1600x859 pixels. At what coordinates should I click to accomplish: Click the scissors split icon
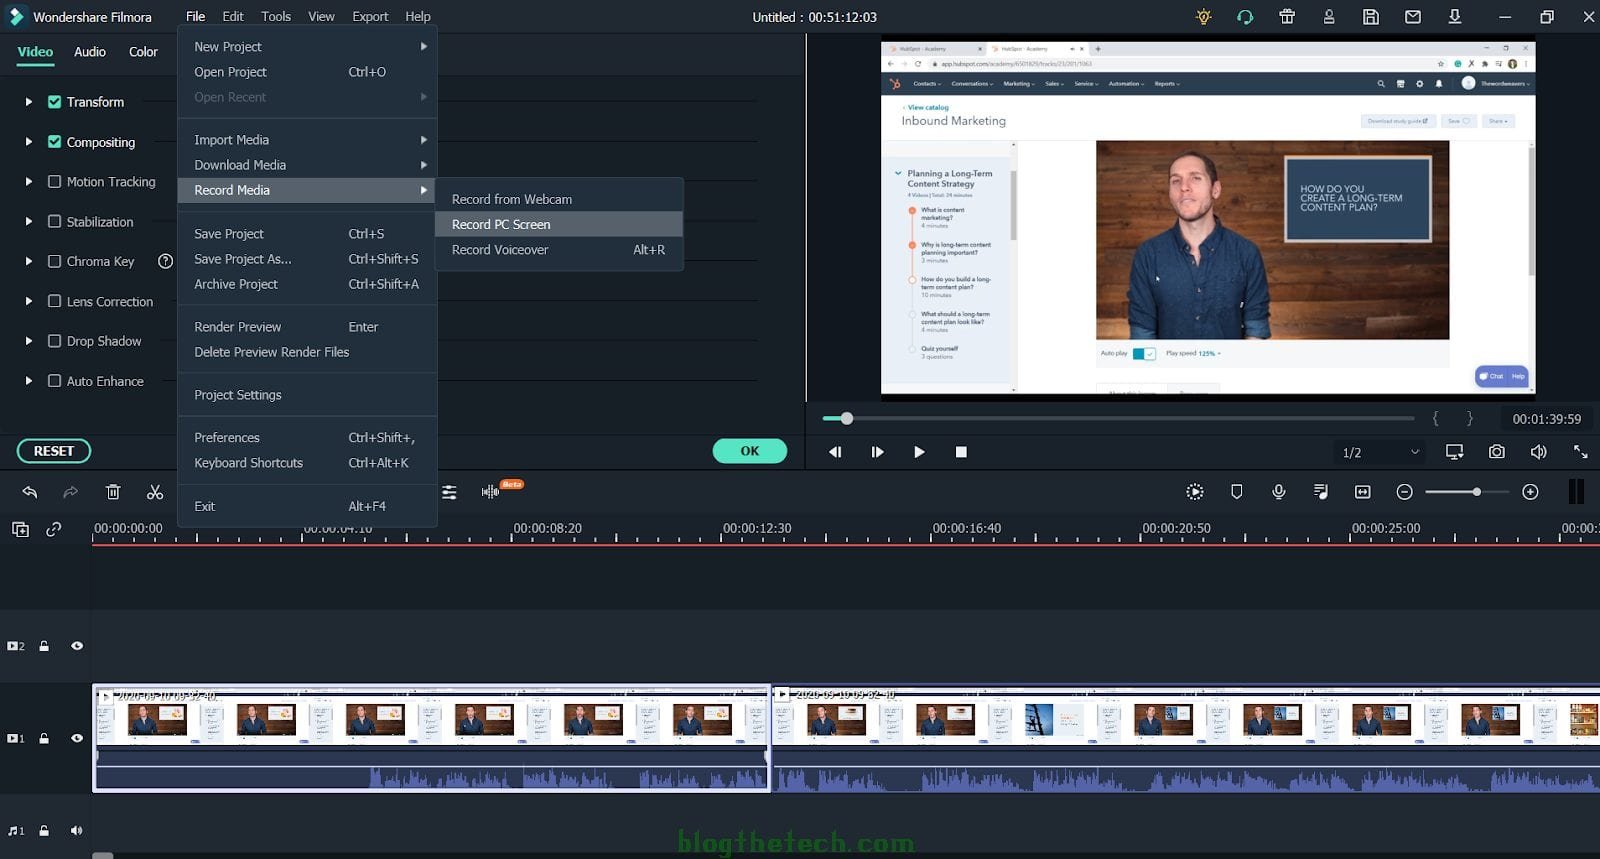155,492
